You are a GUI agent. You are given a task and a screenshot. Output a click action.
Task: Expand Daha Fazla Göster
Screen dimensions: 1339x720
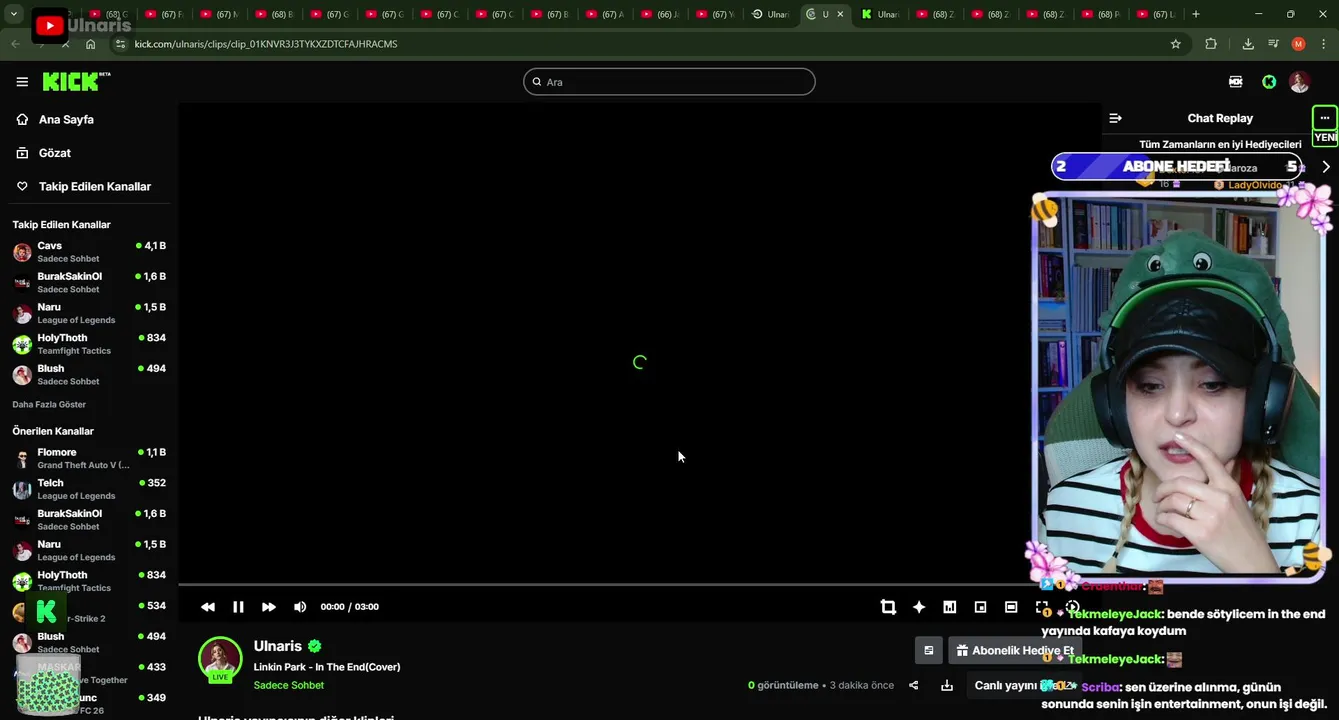[49, 405]
